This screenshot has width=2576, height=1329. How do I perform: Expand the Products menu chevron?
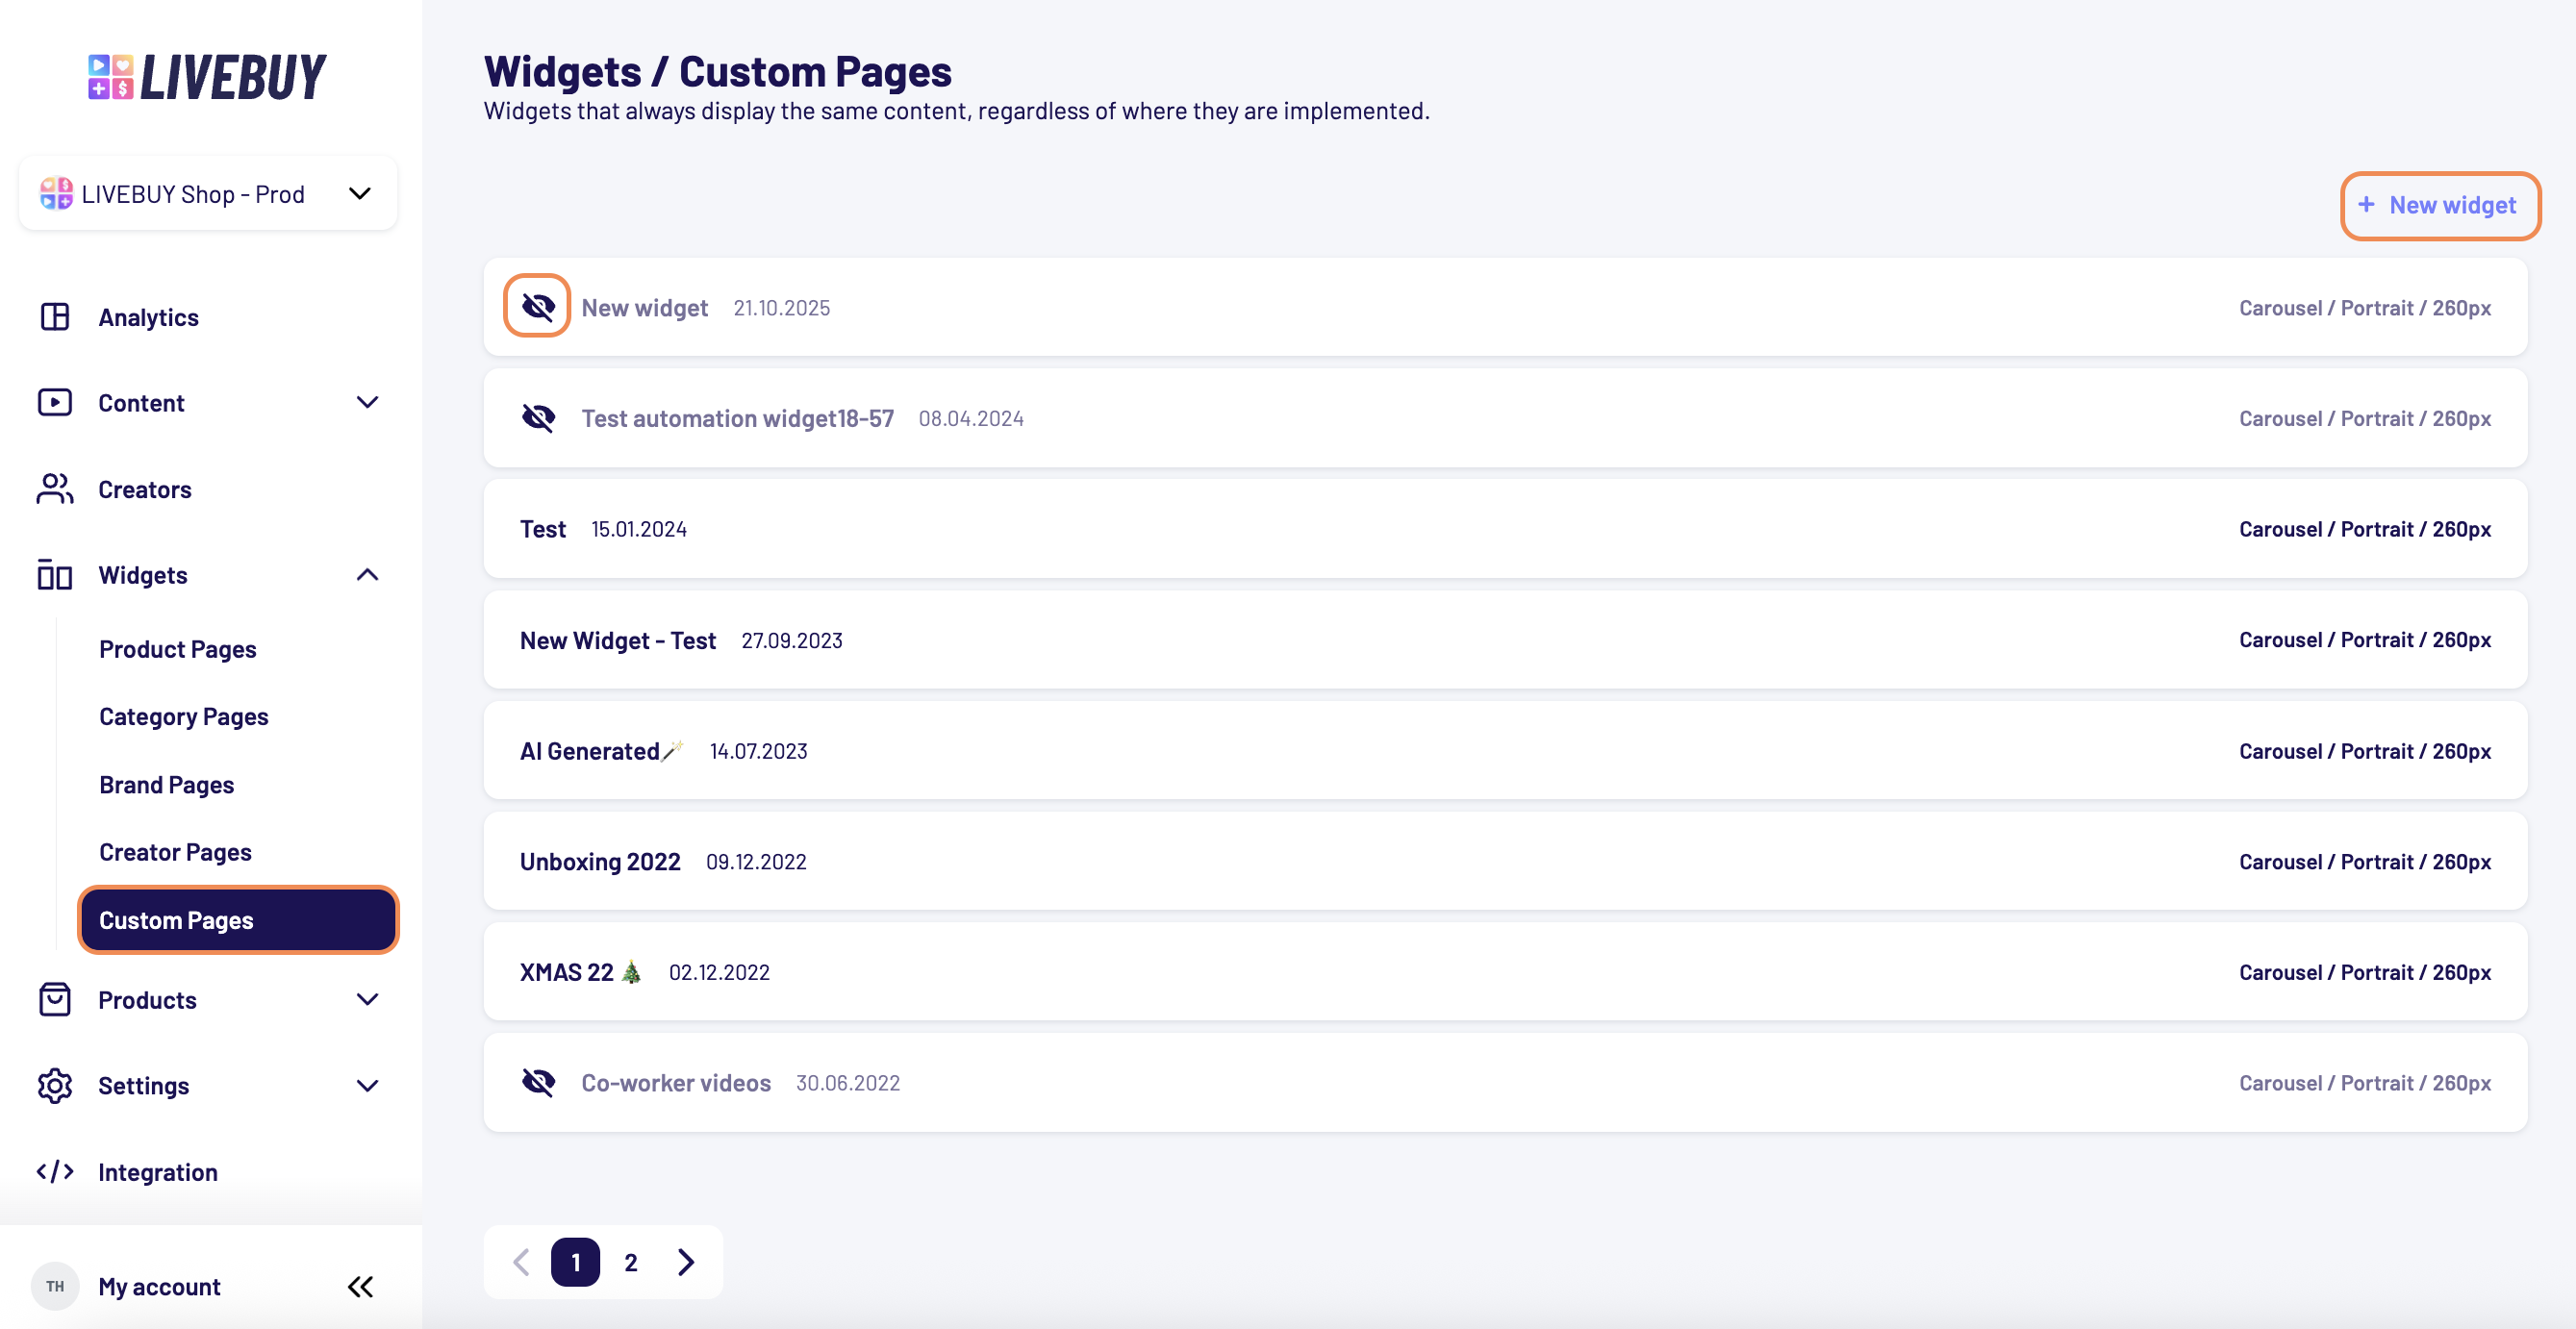pyautogui.click(x=368, y=999)
